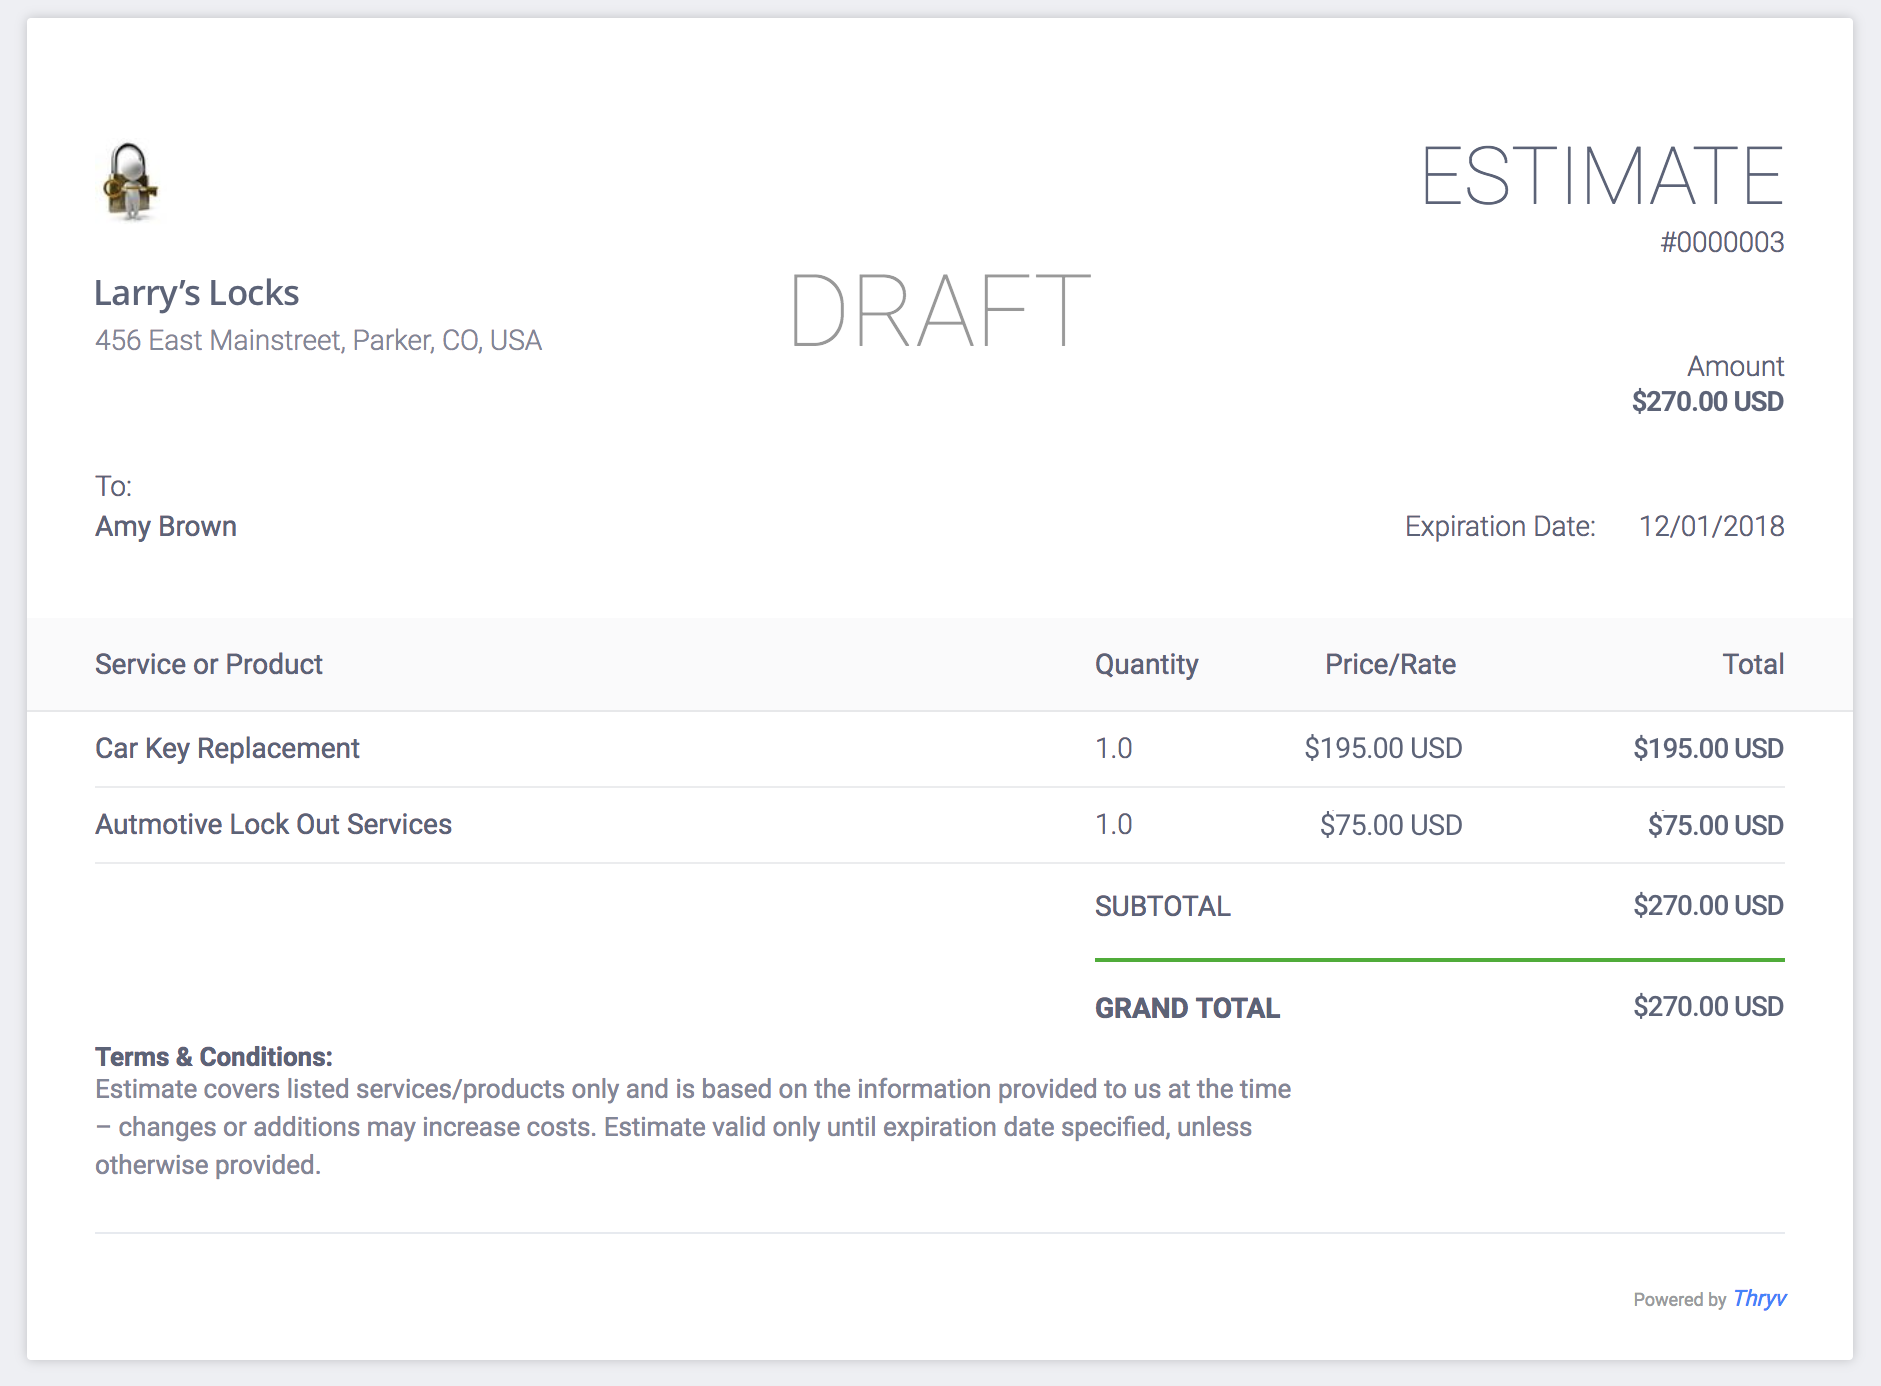This screenshot has height=1386, width=1881.
Task: Click the header amount '$270.00 USD' under Amount
Action: click(x=1708, y=402)
